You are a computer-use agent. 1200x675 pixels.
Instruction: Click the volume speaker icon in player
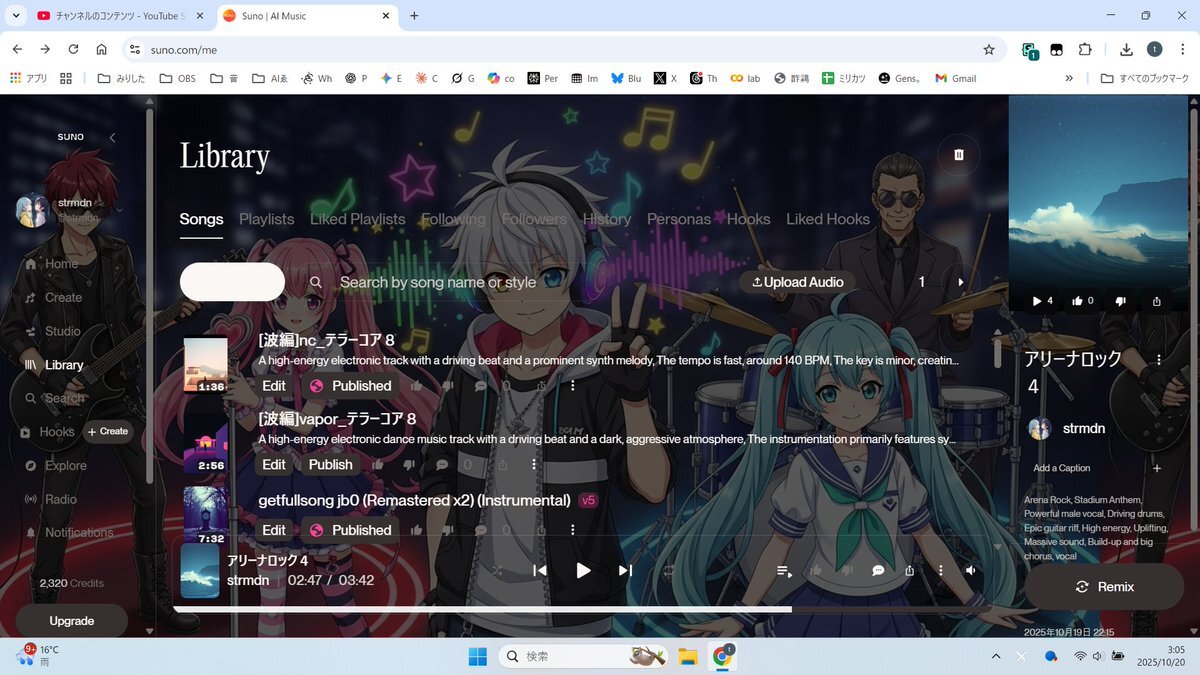click(x=970, y=570)
